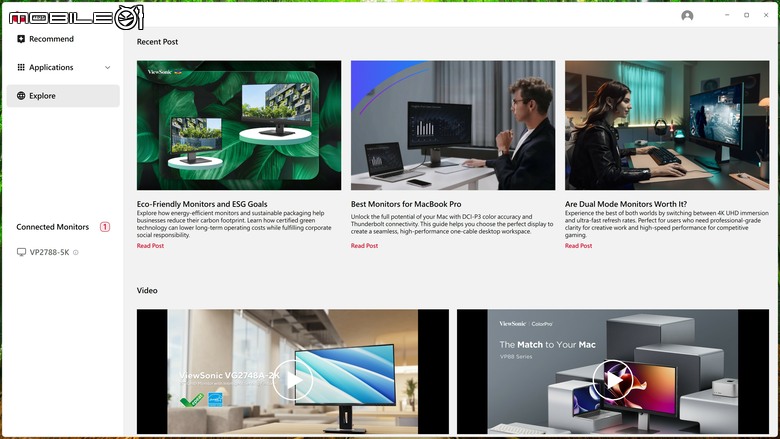The image size is (780, 439).
Task: Click the Are Dual Mode Monitors Worth It title
Action: [x=626, y=204]
